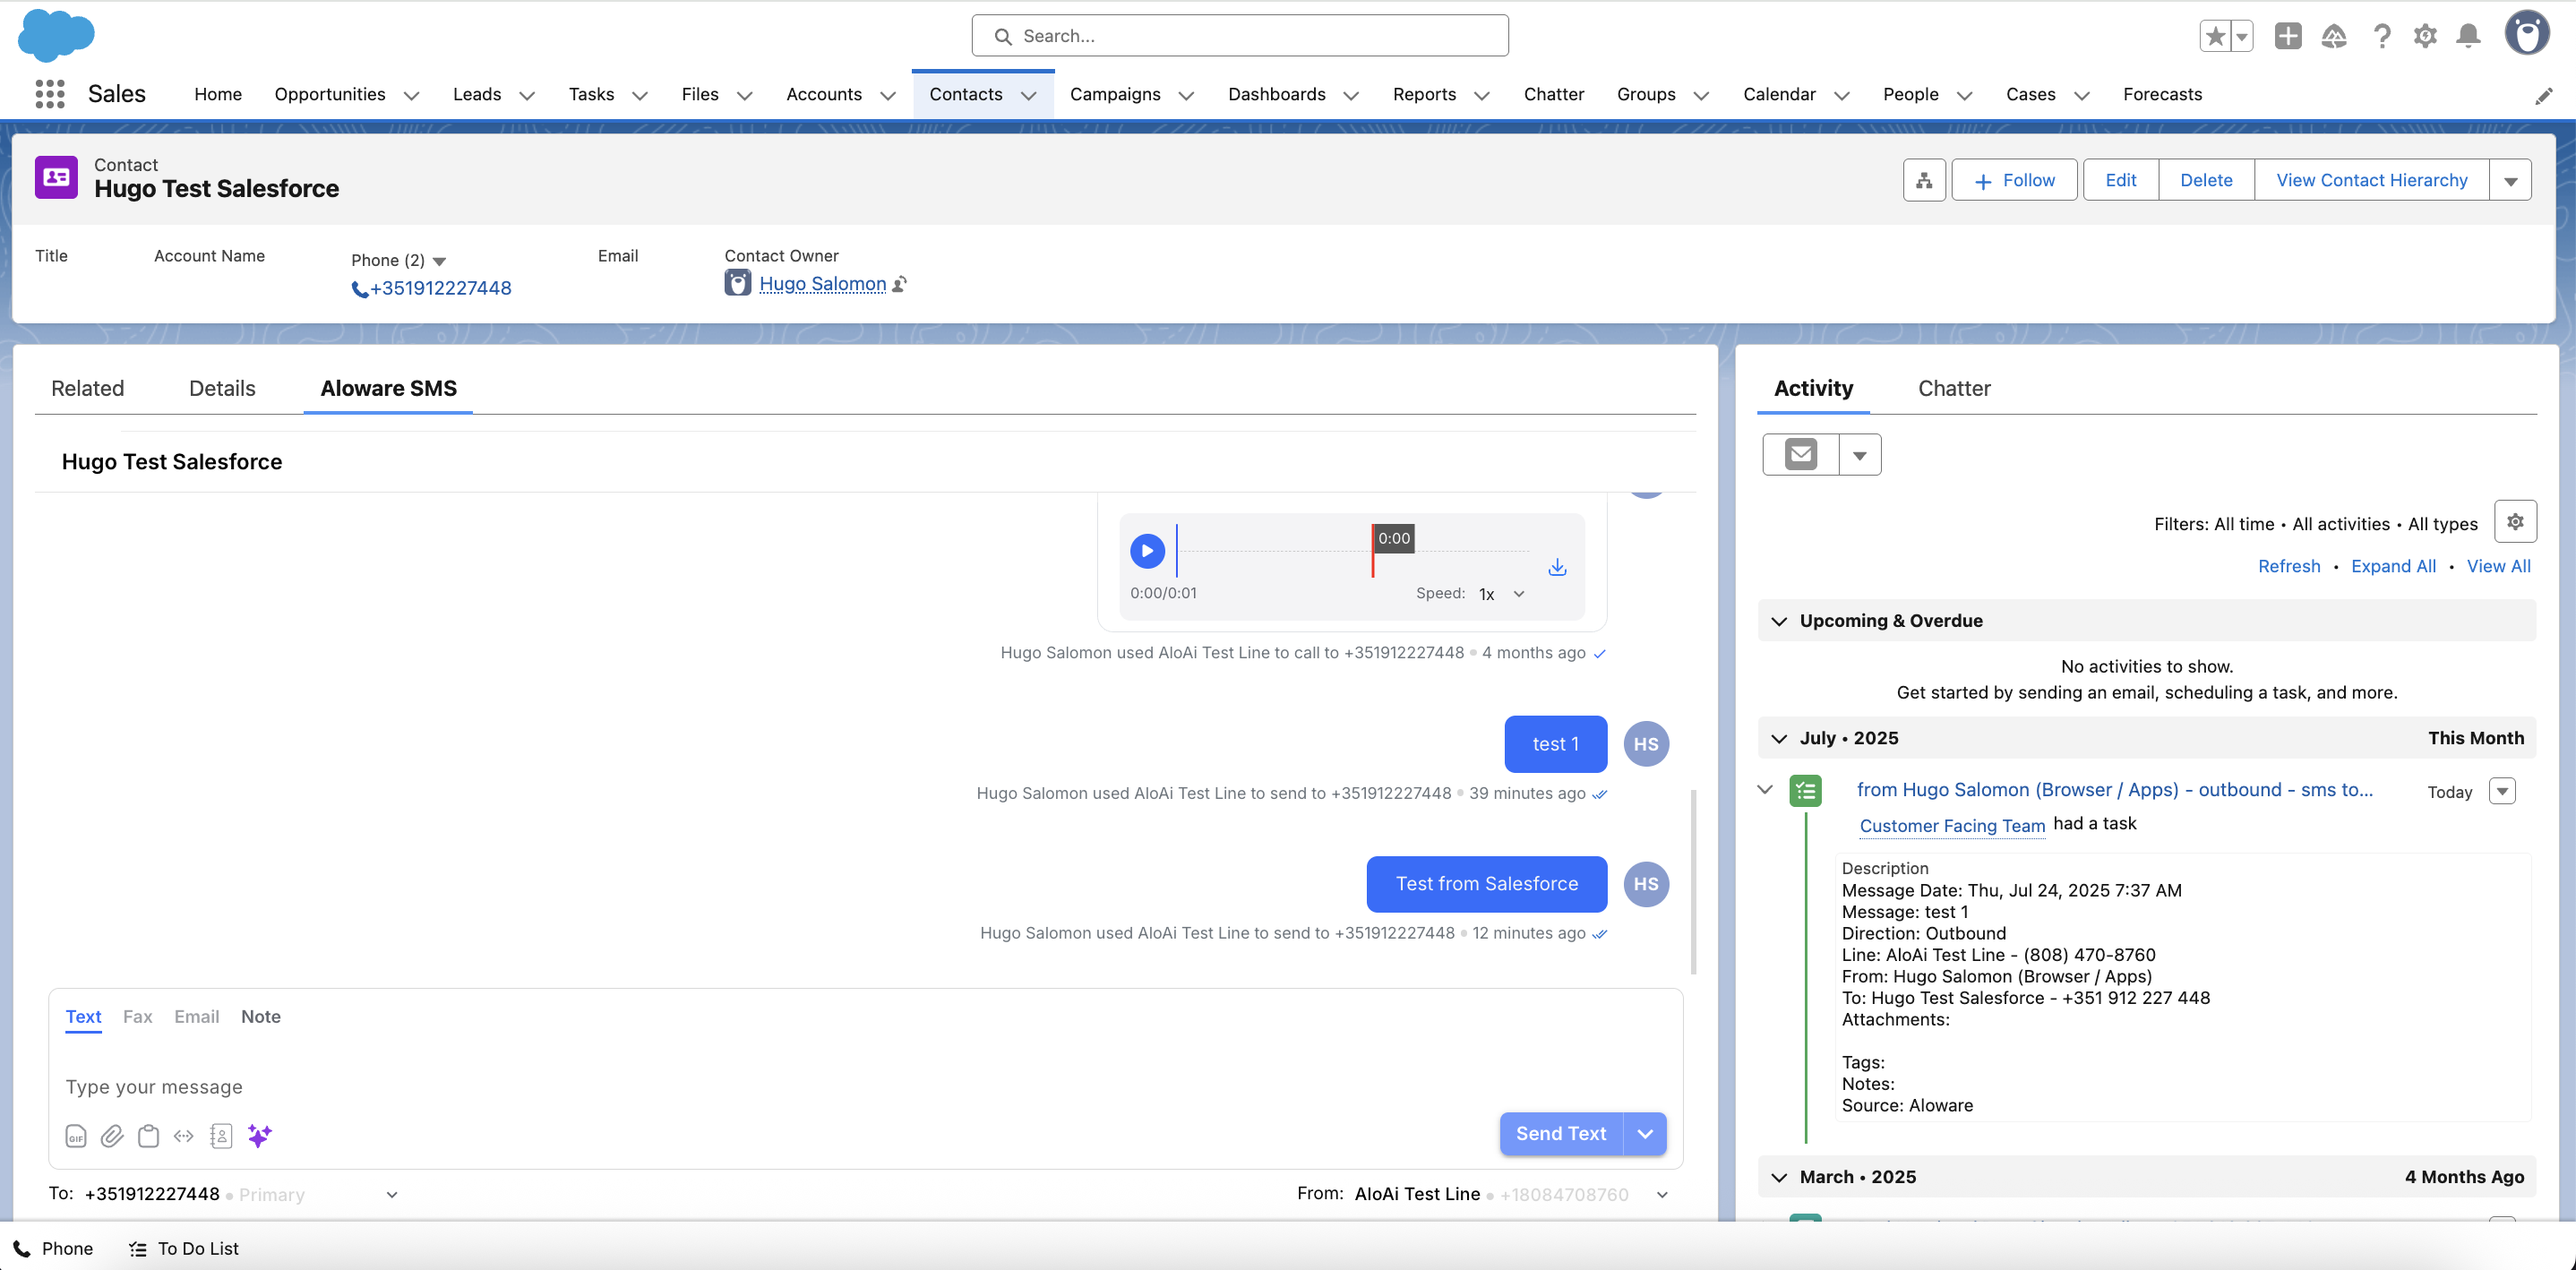This screenshot has width=2576, height=1270.
Task: Collapse the Upcoming & Overdue section
Action: pos(1779,621)
